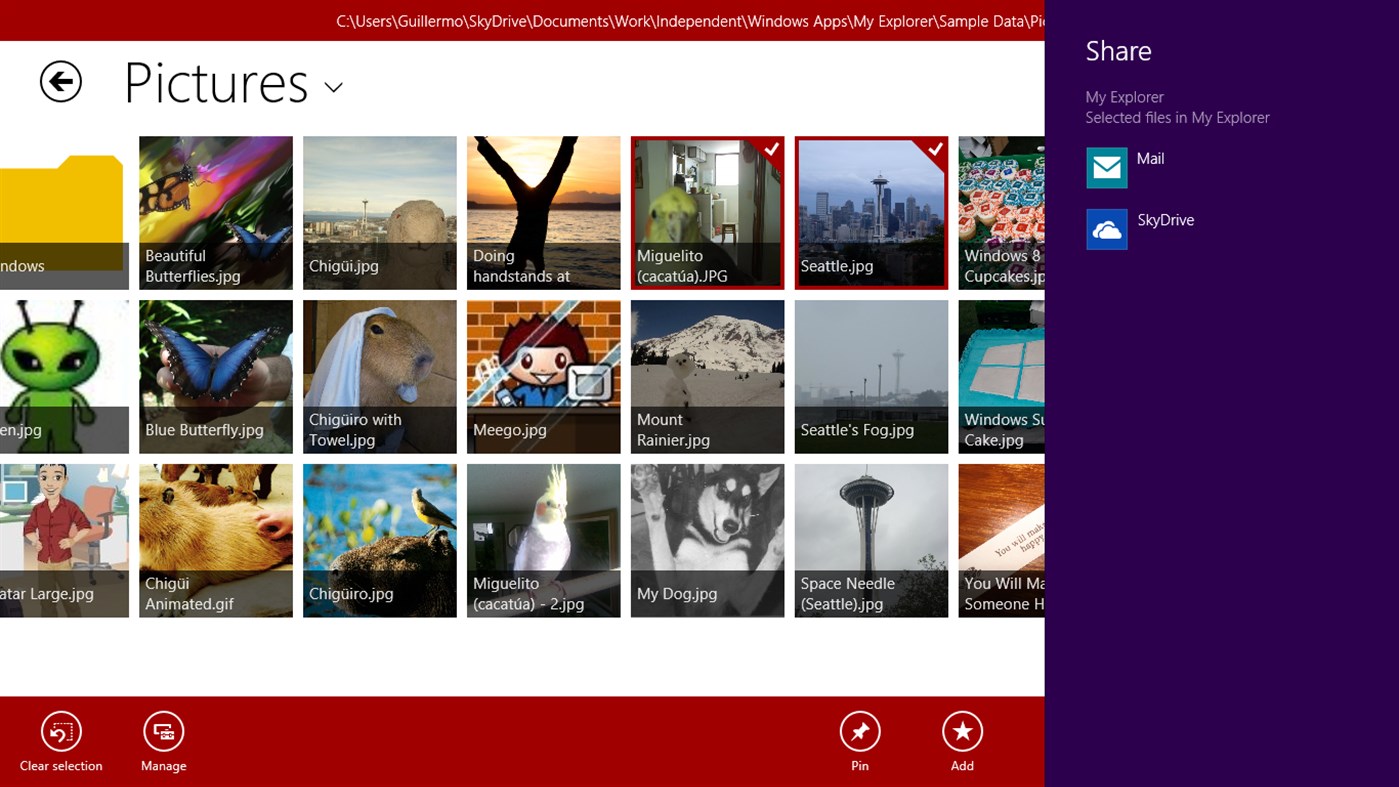Toggle selection of Mount Rainier.jpg

click(x=707, y=376)
